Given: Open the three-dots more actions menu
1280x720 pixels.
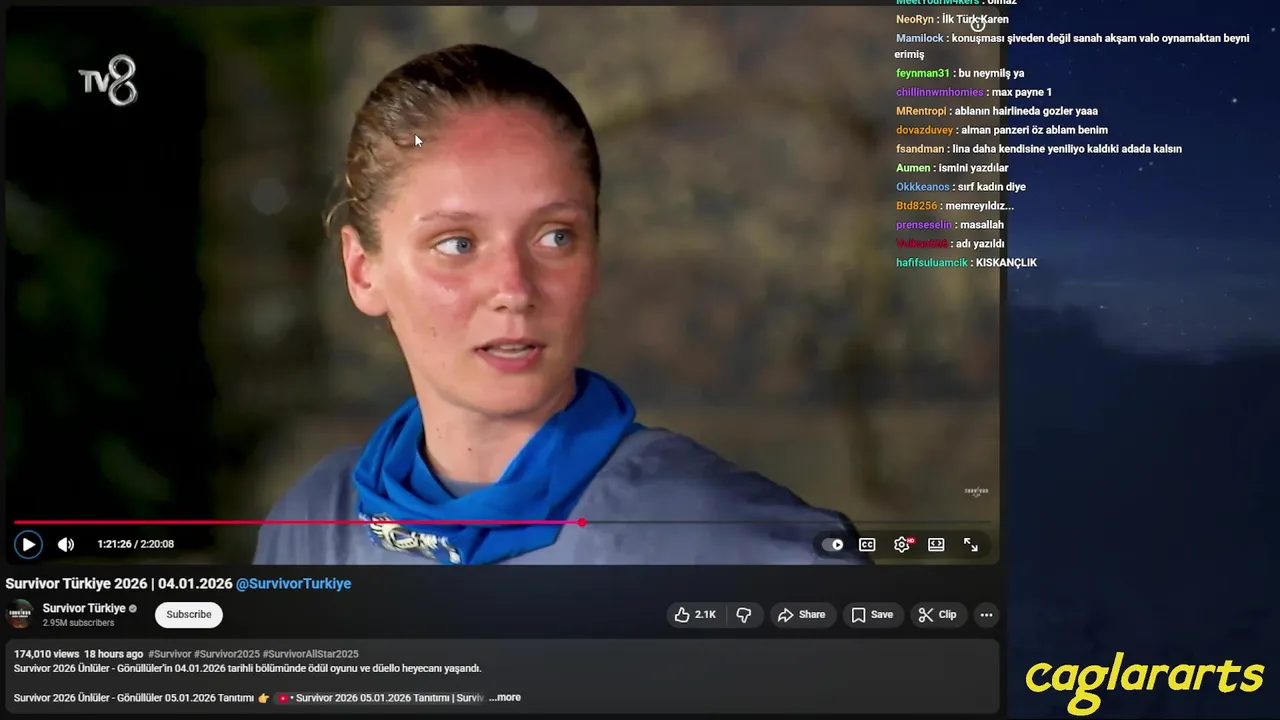Looking at the screenshot, I should pos(986,615).
